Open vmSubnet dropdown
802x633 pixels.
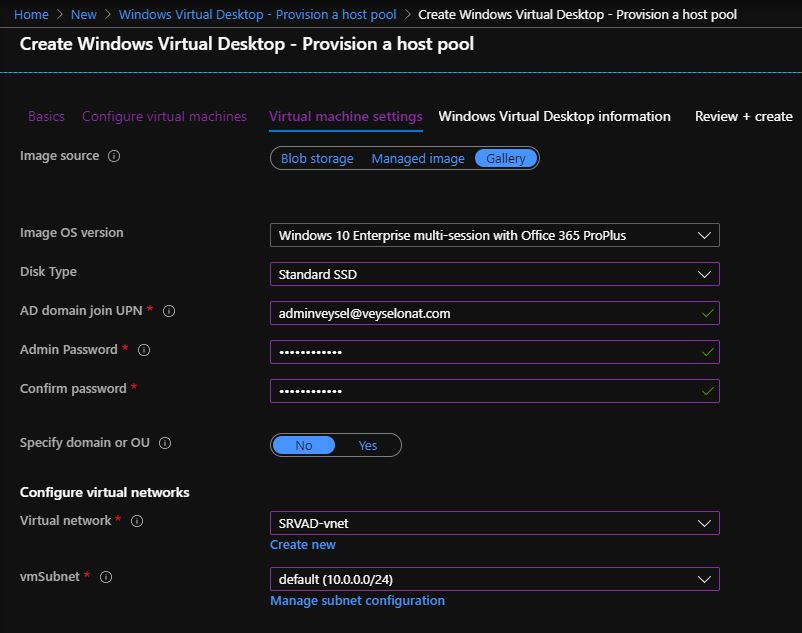pyautogui.click(x=495, y=579)
